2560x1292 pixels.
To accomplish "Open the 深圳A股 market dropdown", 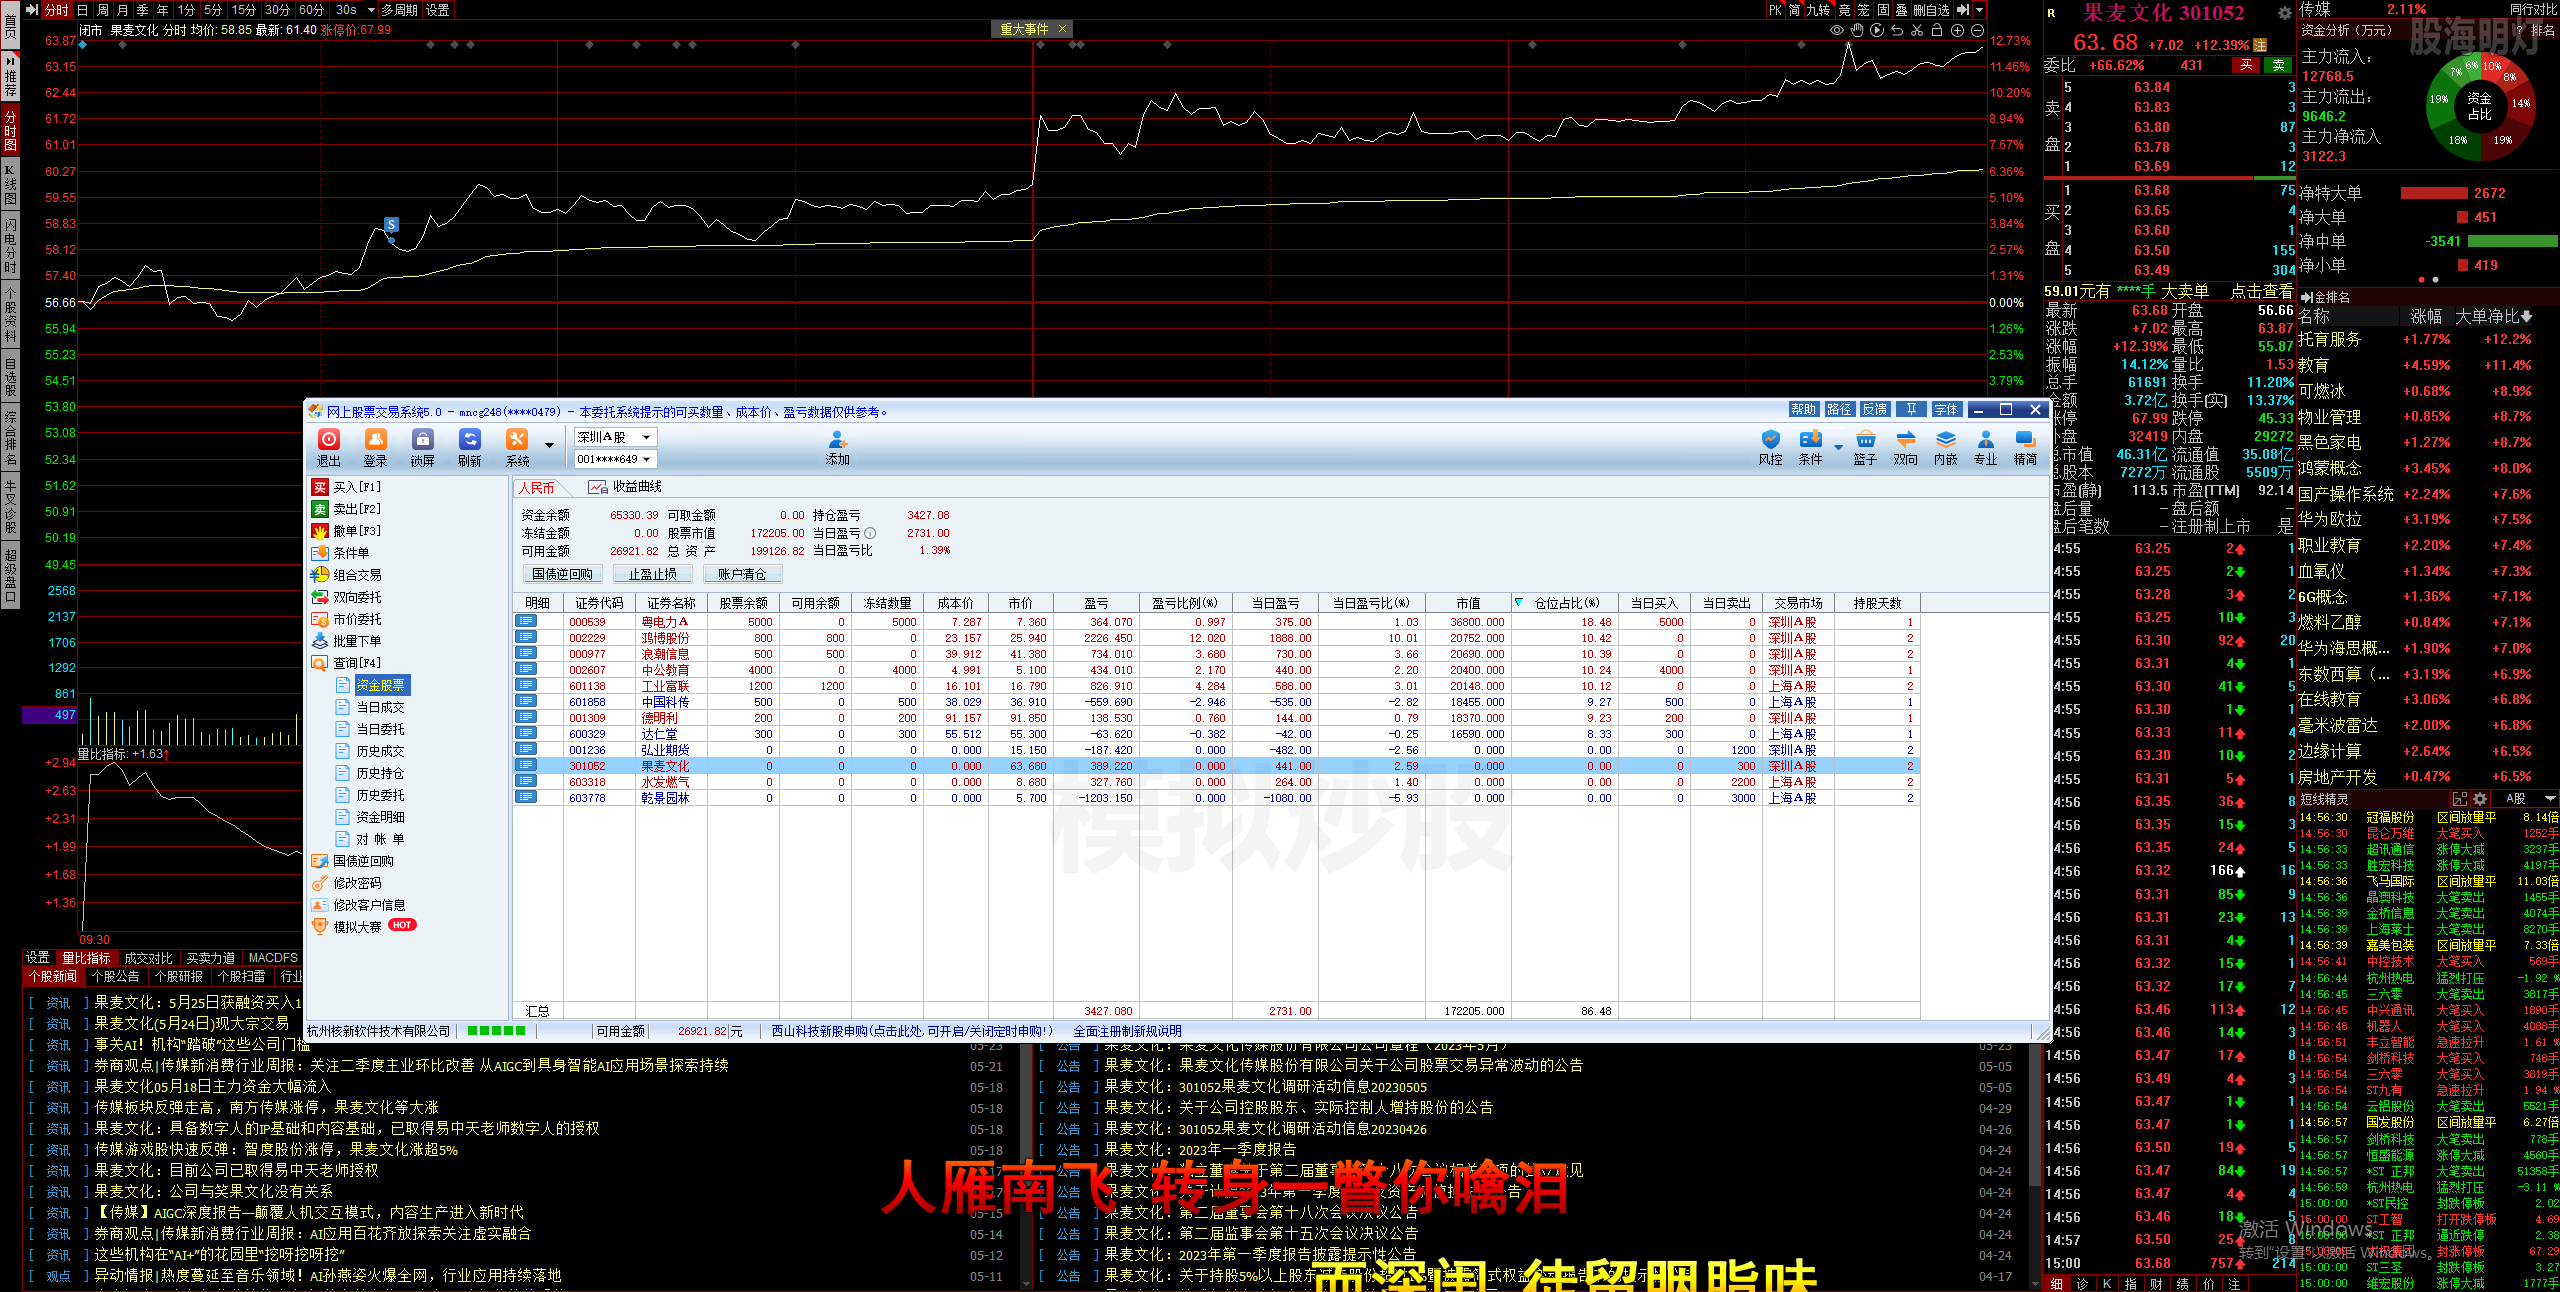I will pyautogui.click(x=615, y=437).
